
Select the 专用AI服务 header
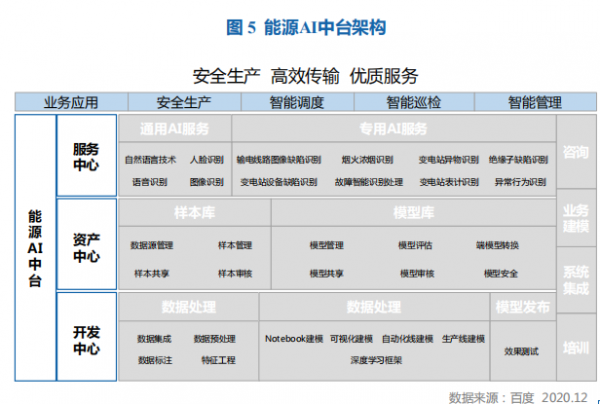[393, 129]
